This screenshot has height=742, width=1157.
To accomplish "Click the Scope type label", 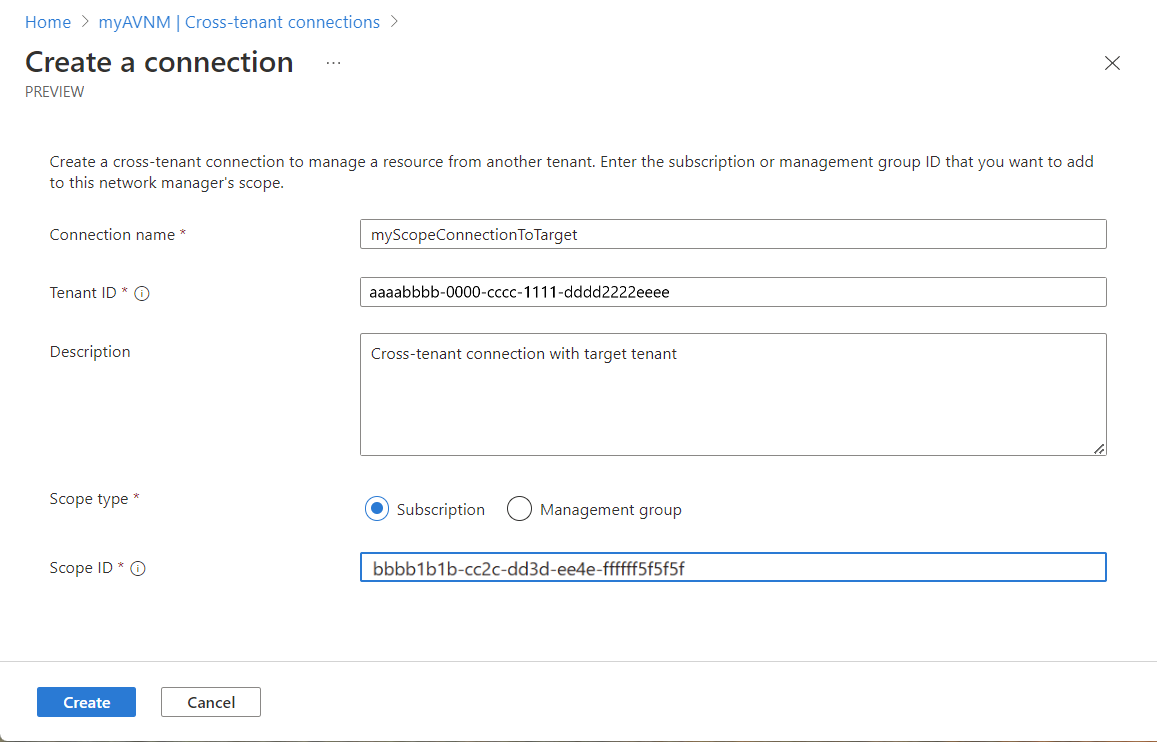I will point(89,499).
